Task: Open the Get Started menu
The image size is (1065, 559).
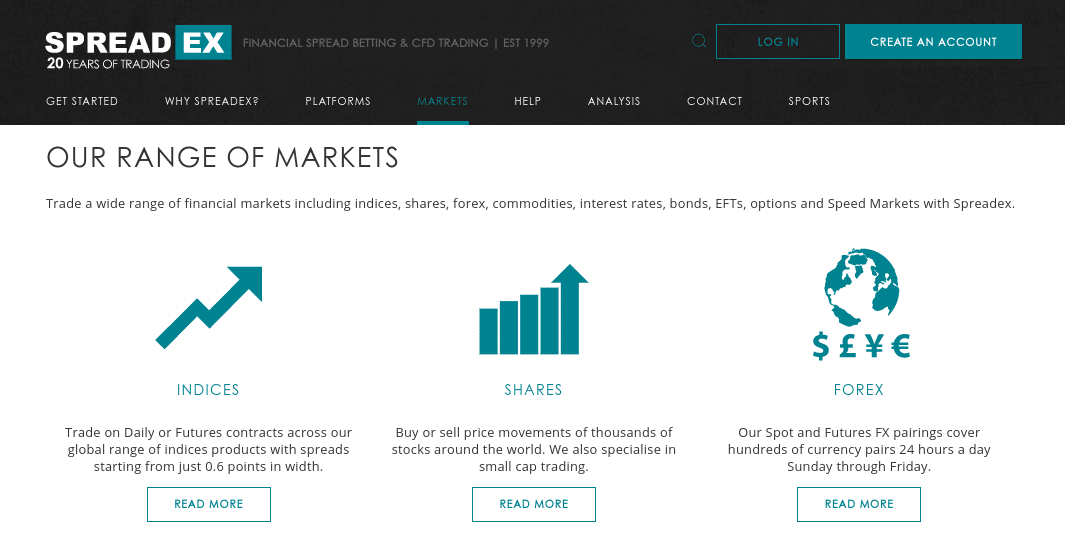Action: click(x=82, y=101)
